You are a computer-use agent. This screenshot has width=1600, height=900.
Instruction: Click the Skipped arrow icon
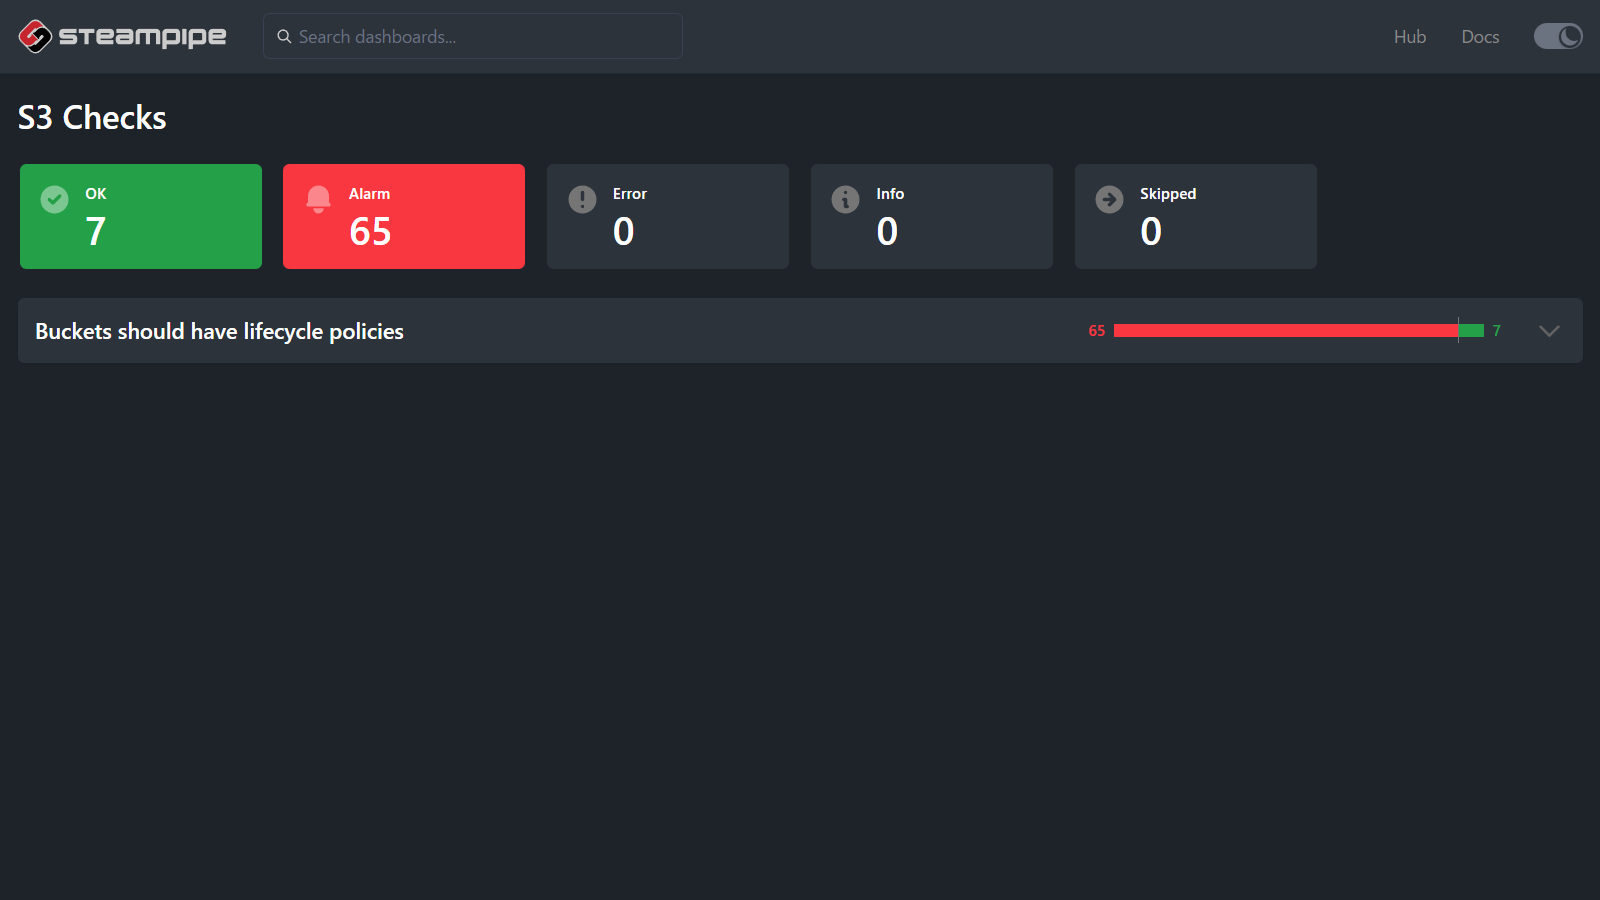[1109, 199]
